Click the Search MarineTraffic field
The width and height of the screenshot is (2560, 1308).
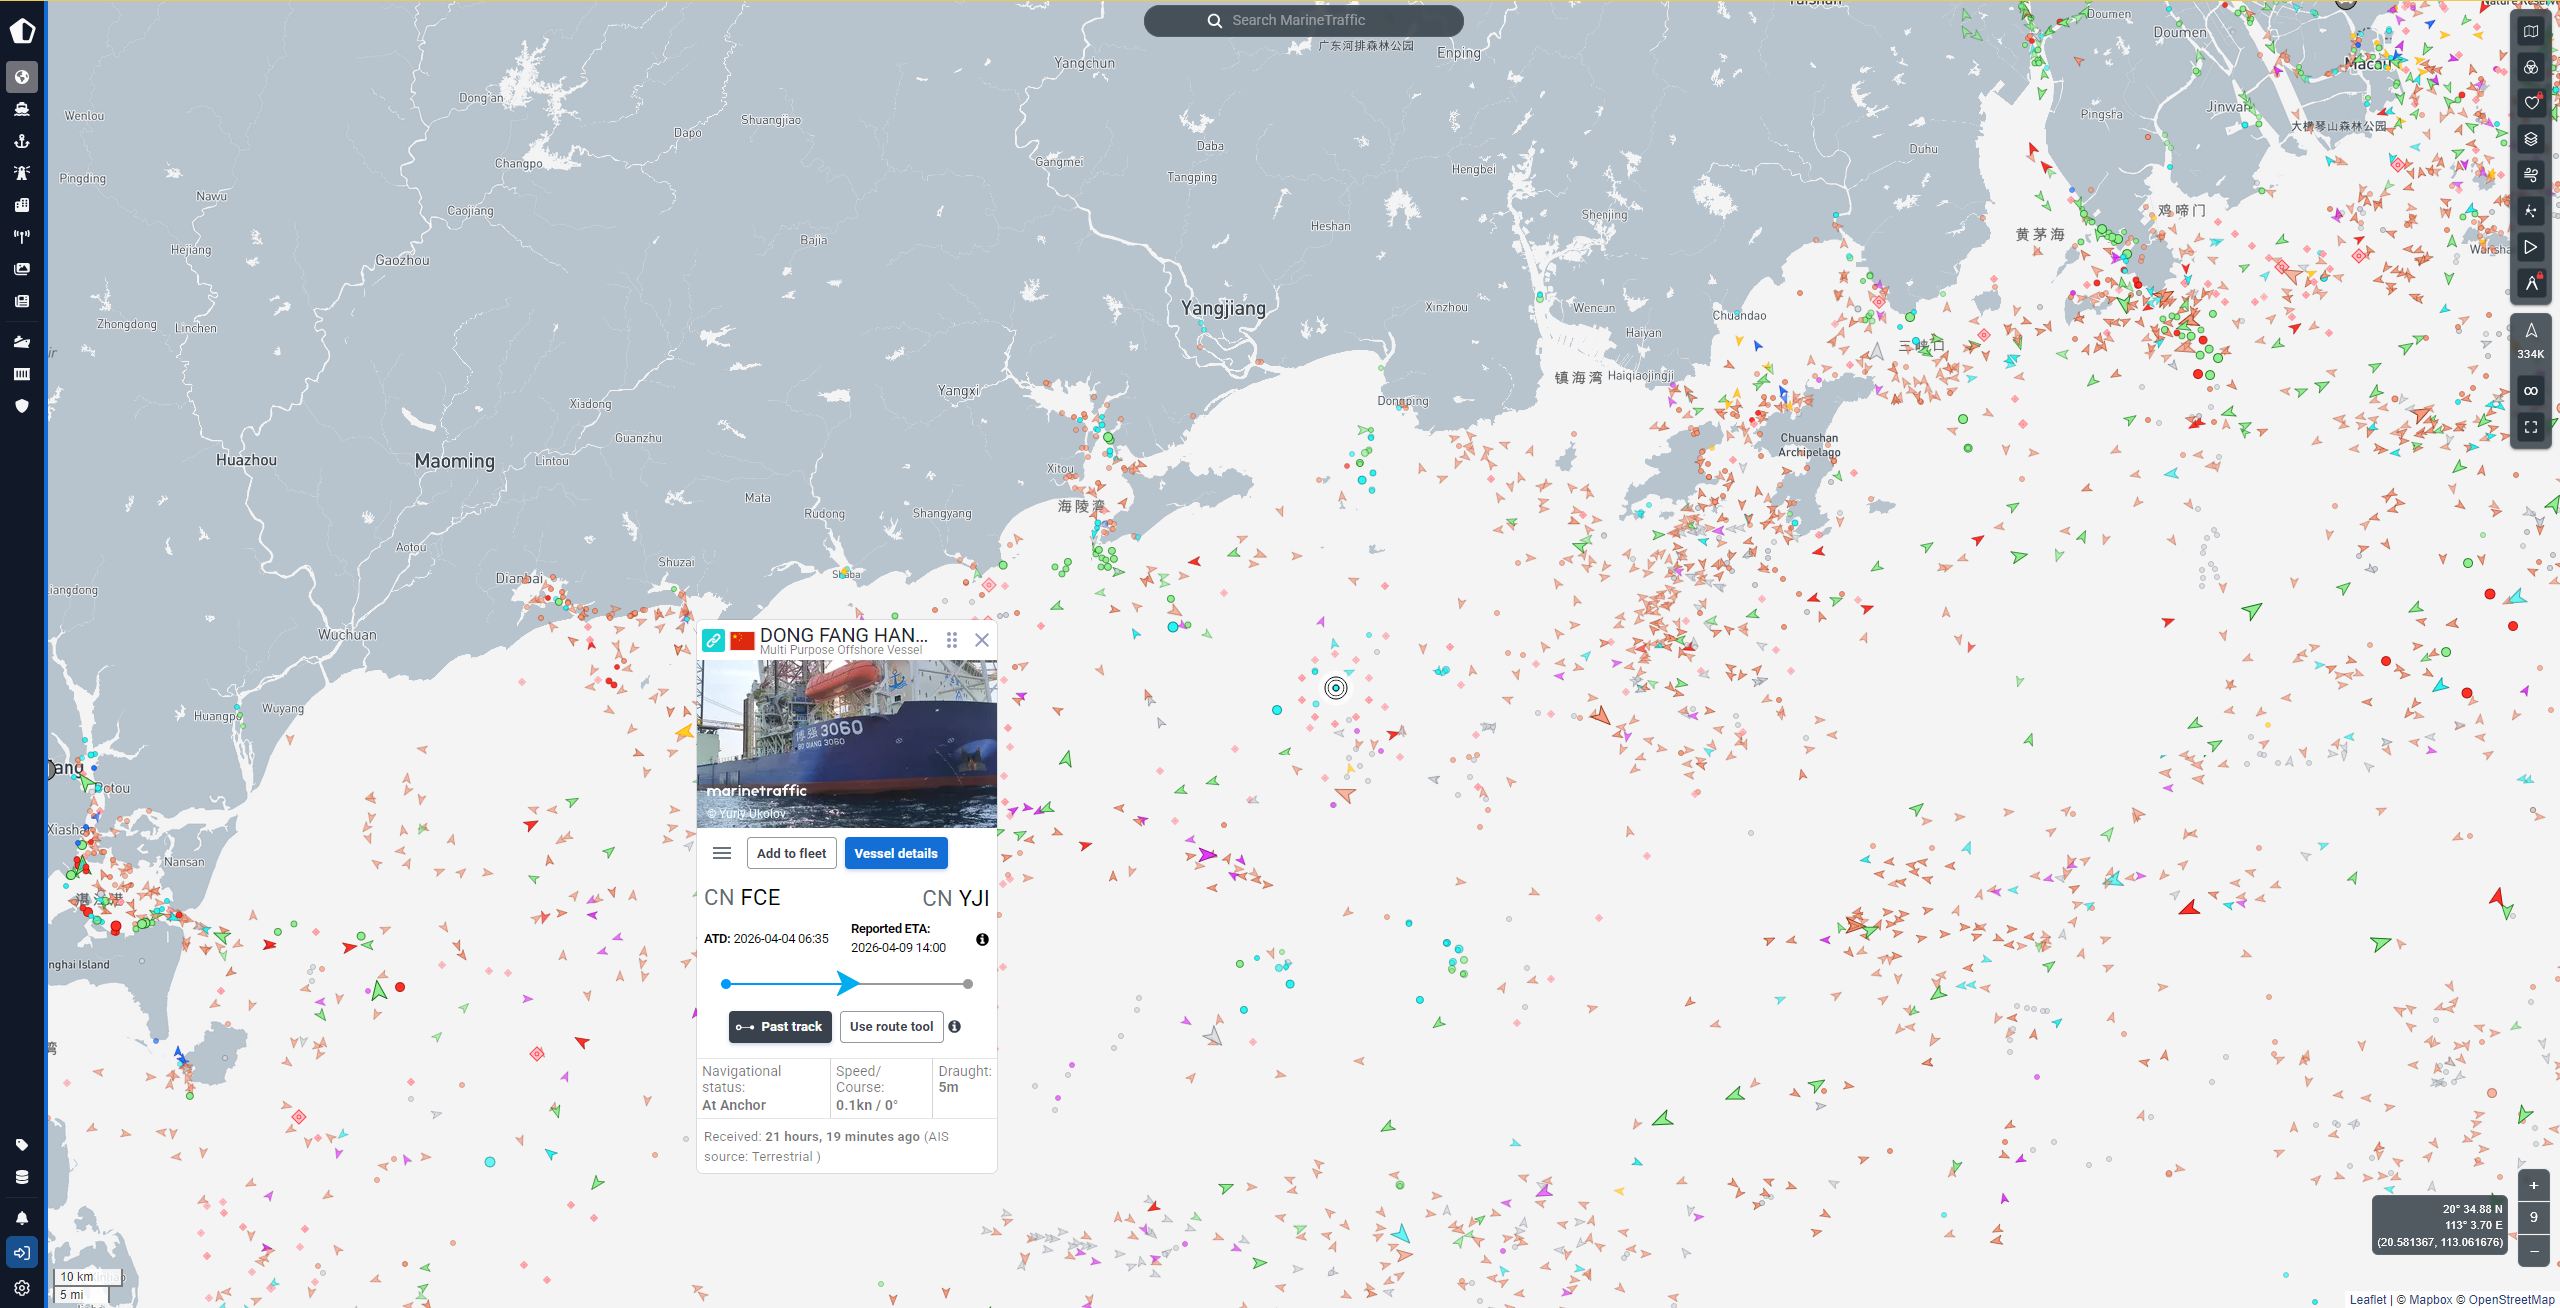coord(1303,20)
